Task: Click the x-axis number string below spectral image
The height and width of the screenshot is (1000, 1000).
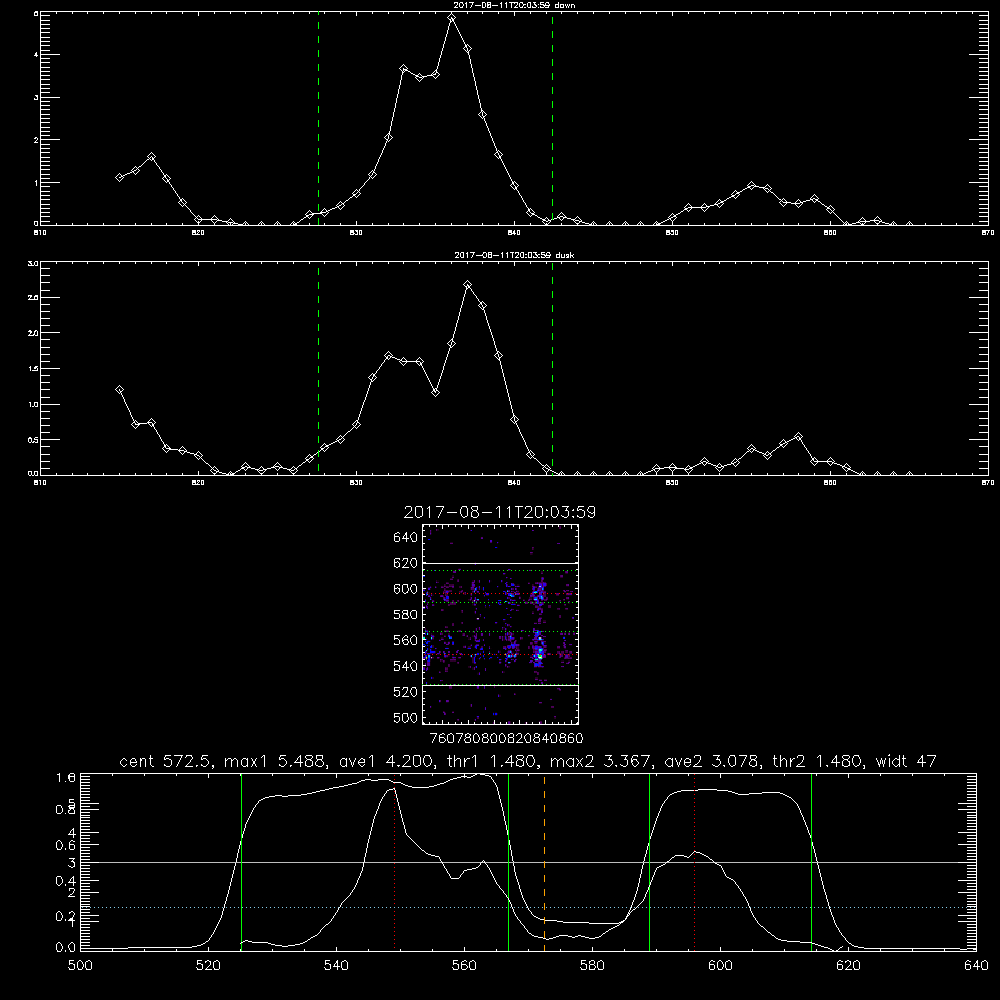Action: tap(506, 739)
